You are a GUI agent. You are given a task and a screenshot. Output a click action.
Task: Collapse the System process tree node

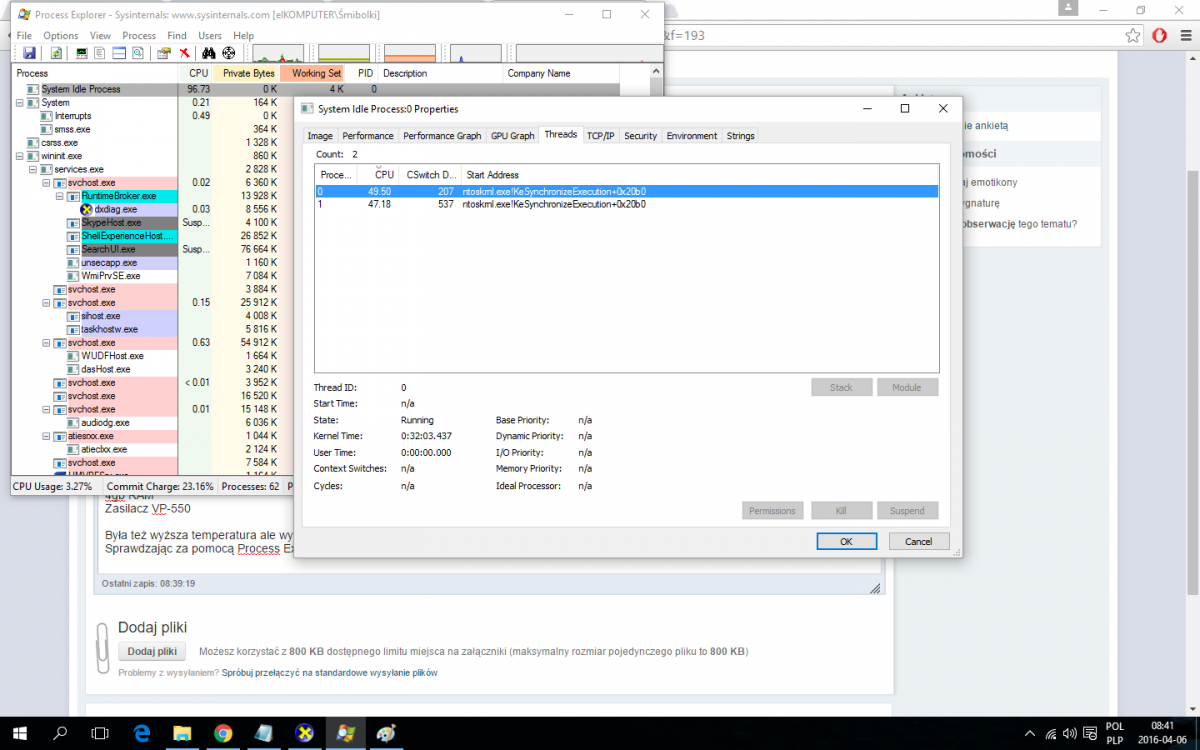(21, 103)
